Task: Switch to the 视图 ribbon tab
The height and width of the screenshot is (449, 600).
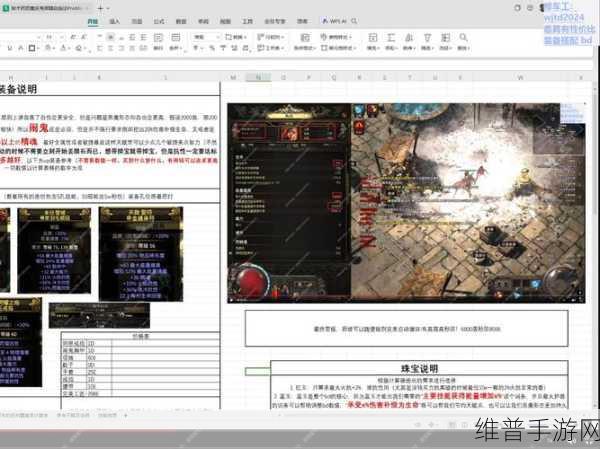Action: 225,21
